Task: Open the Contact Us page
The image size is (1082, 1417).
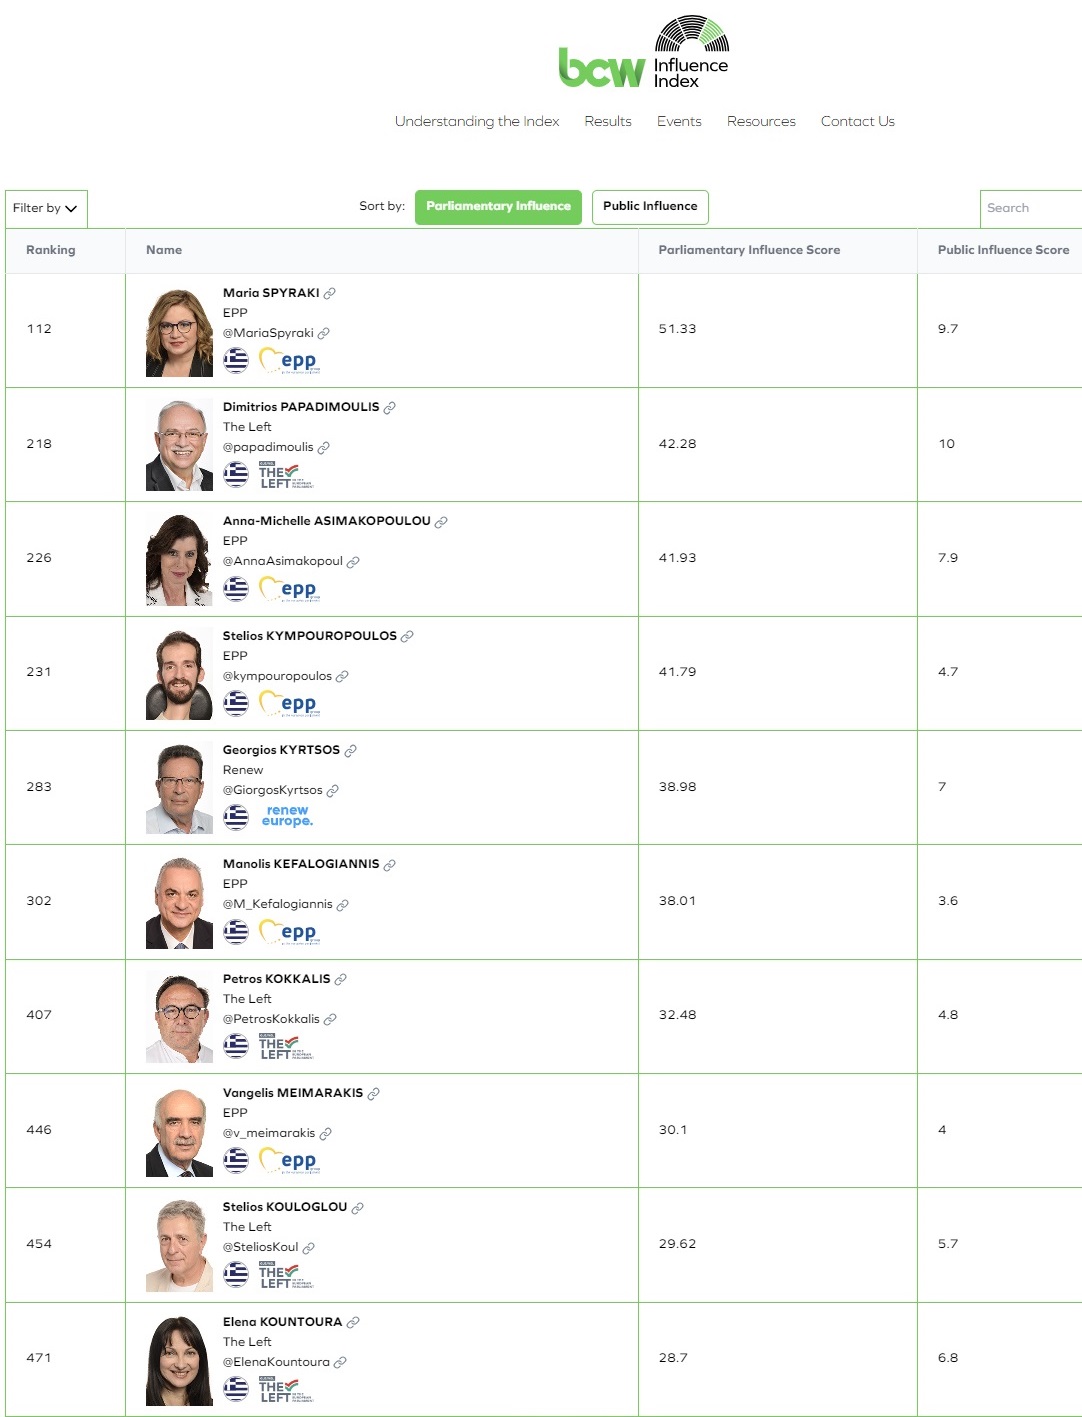Action: 857,122
